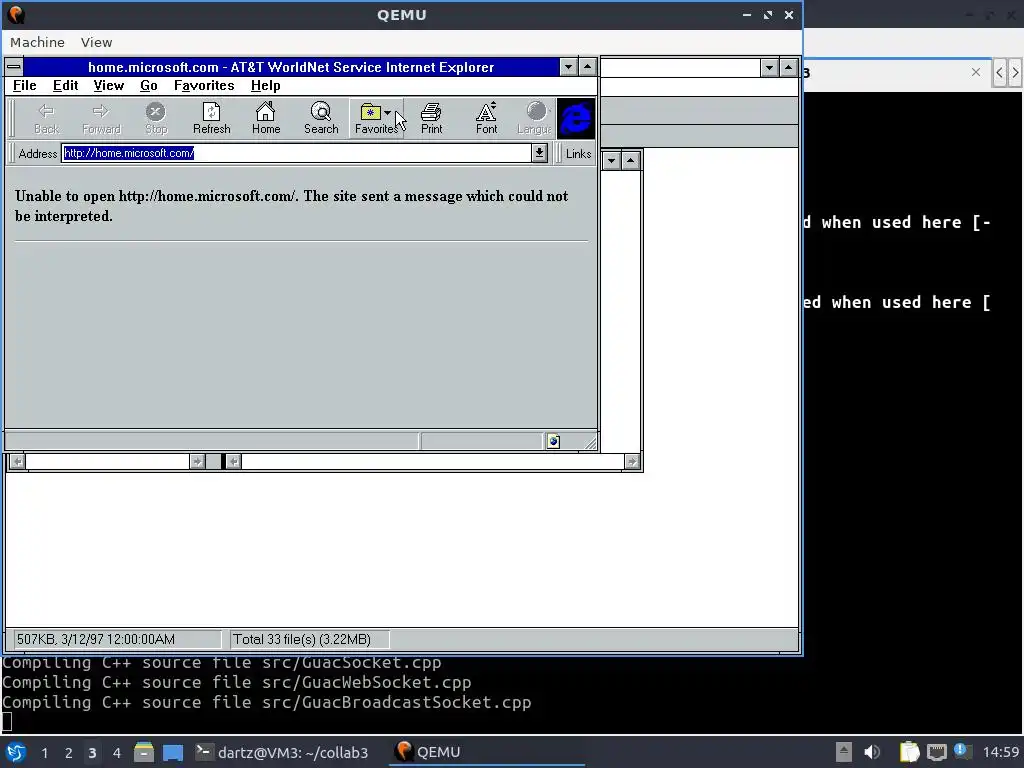
Task: Open the View menu in Internet Explorer
Action: 108,86
